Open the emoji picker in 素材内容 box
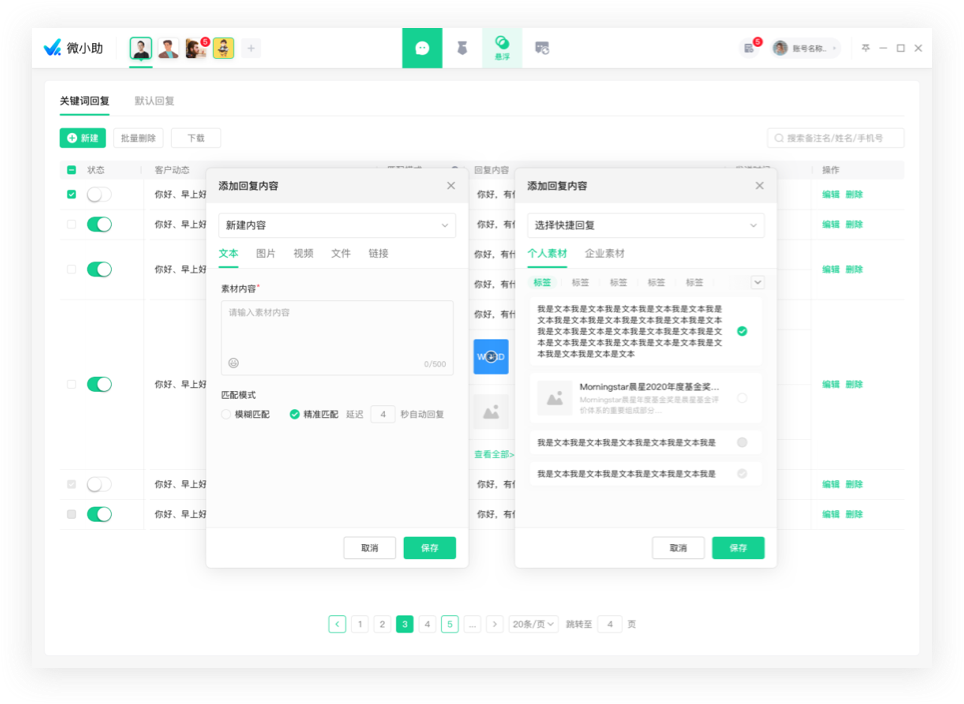This screenshot has width=964, height=704. coord(234,363)
